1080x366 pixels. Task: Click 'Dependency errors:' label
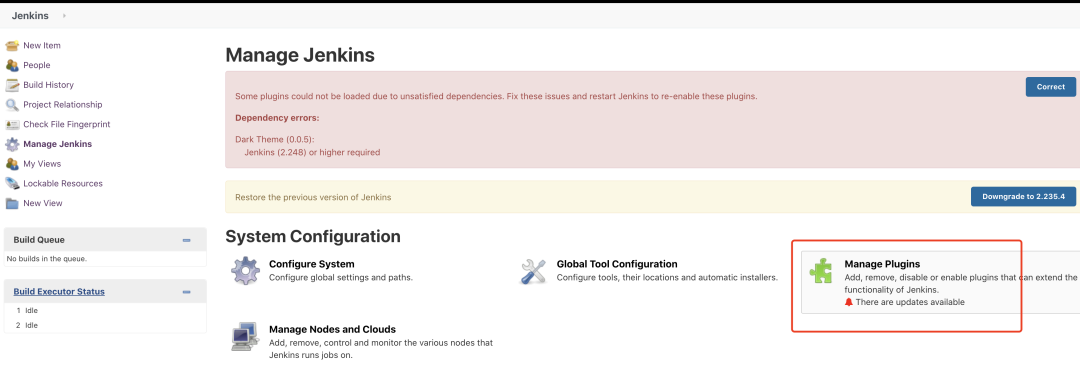277,118
